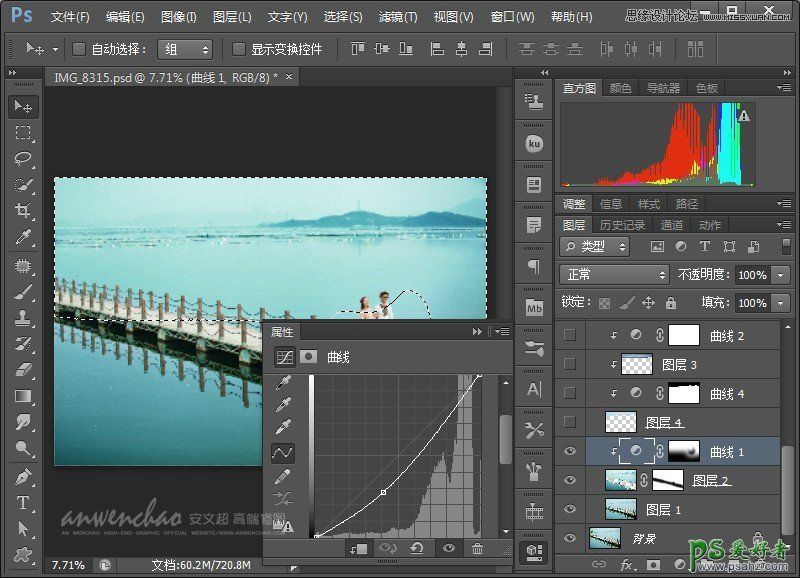Viewport: 800px width, 578px height.
Task: Select the Eyedropper tool in the toolbox
Action: tap(24, 238)
